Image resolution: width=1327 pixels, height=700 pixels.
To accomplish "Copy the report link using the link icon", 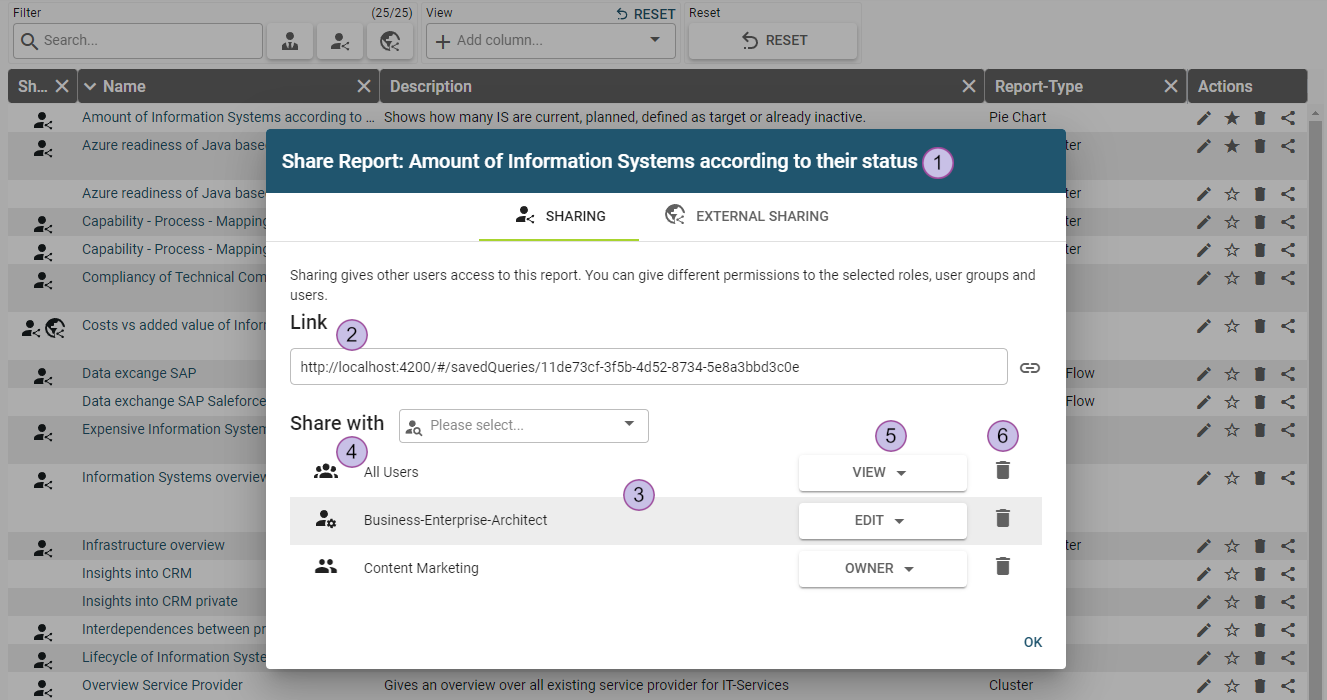I will [1029, 368].
